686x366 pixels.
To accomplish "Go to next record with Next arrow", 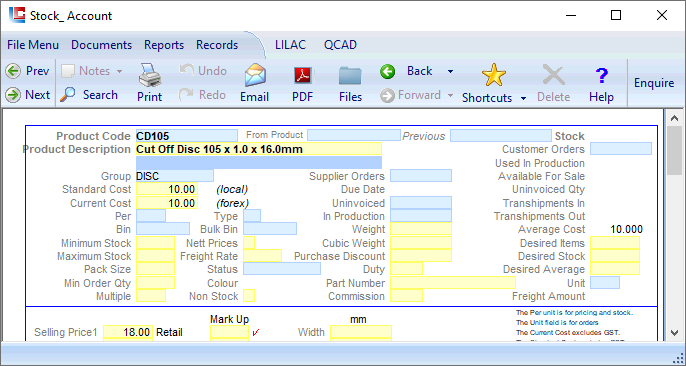I will point(14,94).
